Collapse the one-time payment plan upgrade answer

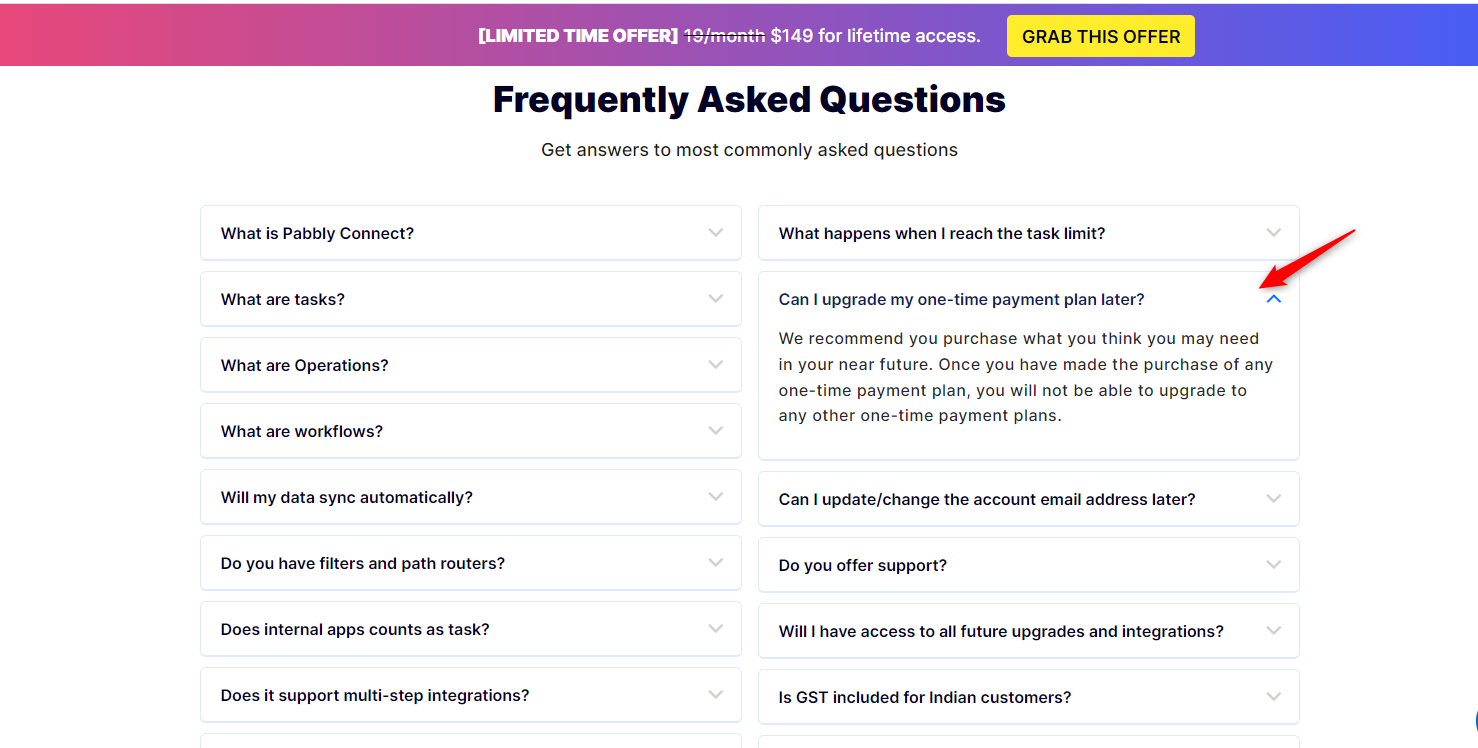[1274, 299]
